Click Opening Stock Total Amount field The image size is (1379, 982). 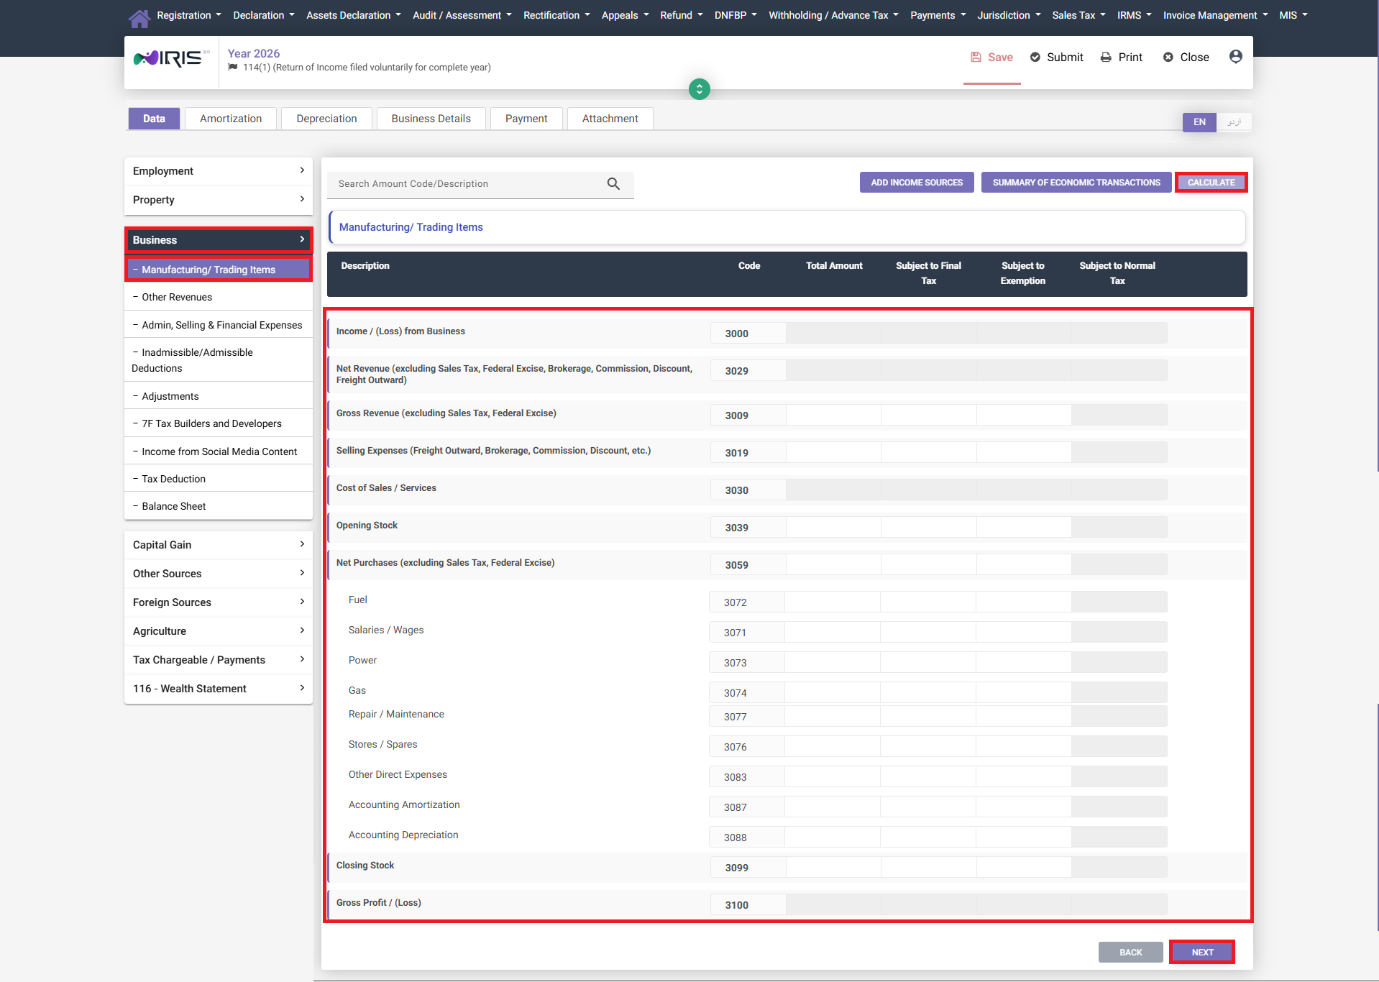tap(833, 527)
